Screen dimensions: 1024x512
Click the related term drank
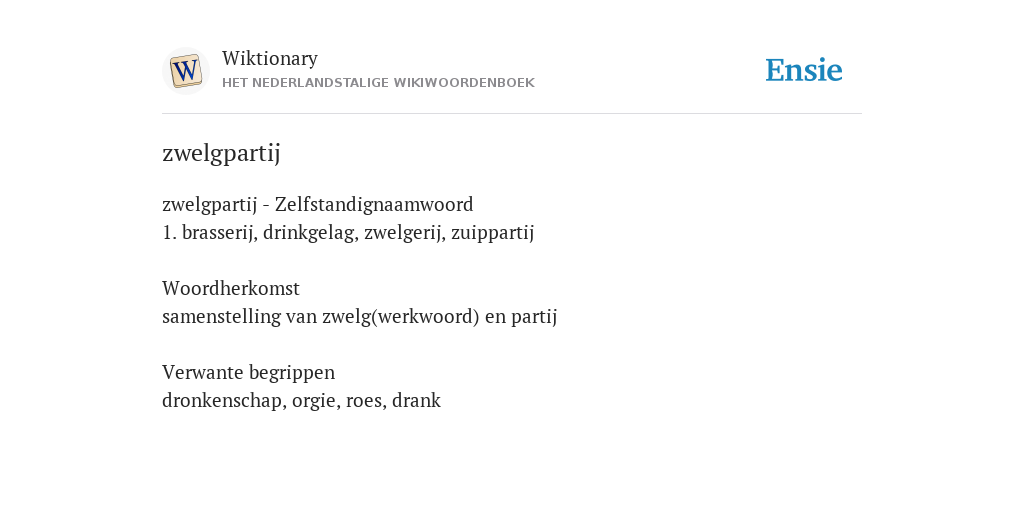pos(417,400)
